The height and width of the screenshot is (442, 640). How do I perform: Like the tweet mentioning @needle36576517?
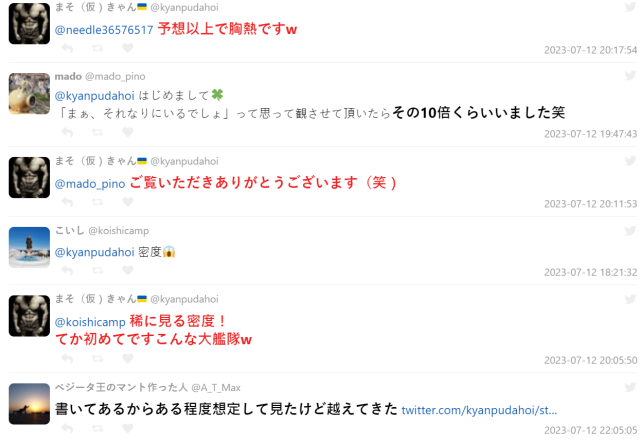click(128, 48)
